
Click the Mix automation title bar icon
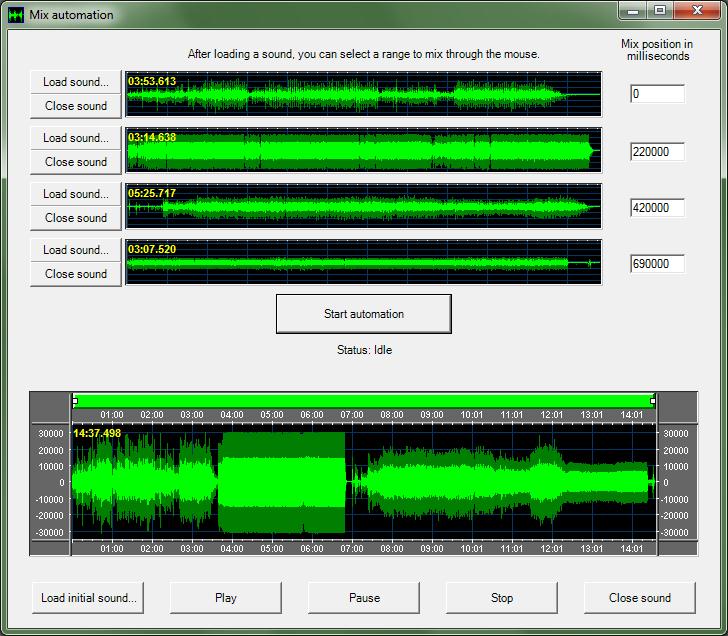(x=16, y=15)
